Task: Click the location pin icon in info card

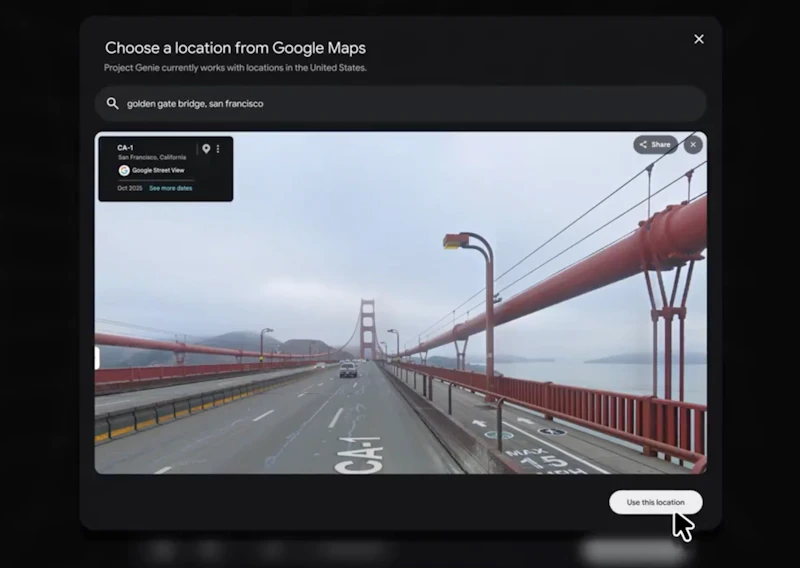Action: pos(206,149)
